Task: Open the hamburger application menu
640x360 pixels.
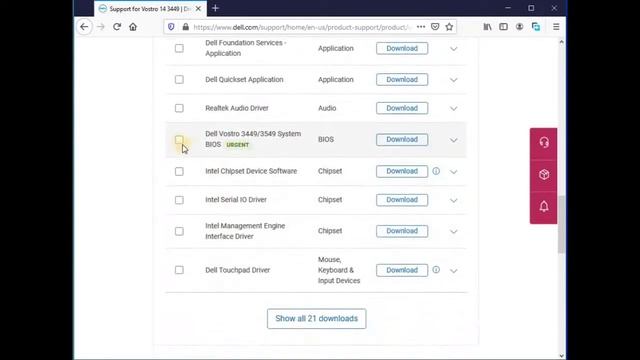Action: [556, 27]
